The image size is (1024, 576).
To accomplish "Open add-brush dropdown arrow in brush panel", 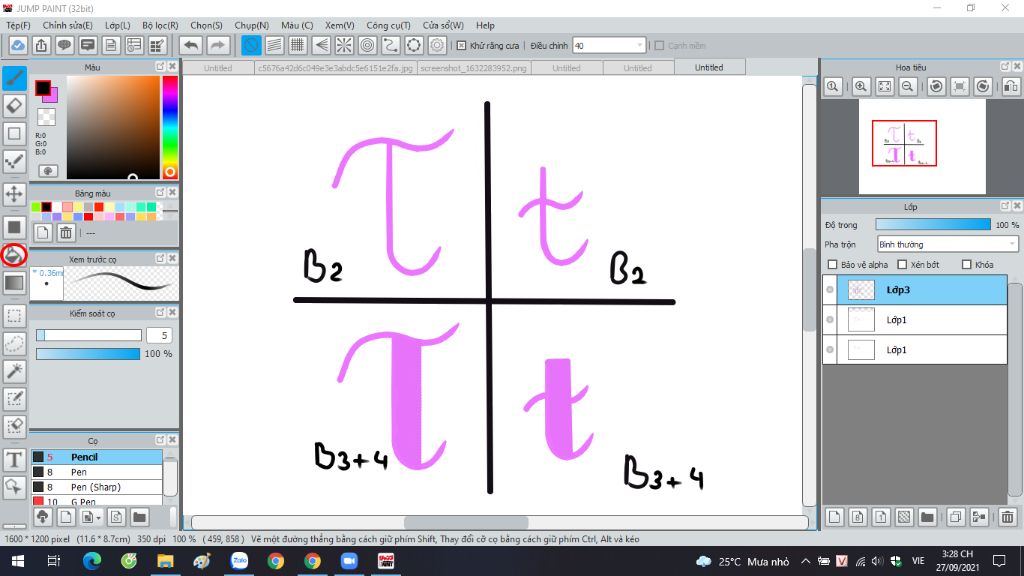I will coord(98,518).
